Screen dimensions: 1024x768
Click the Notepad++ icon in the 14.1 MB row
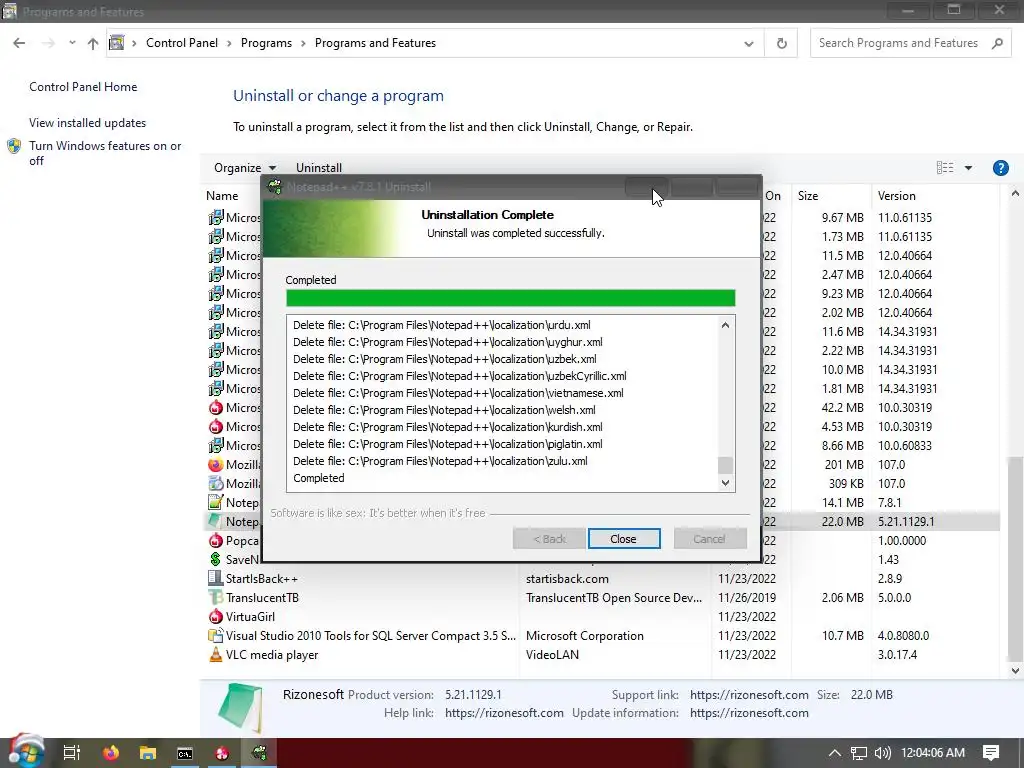point(216,503)
